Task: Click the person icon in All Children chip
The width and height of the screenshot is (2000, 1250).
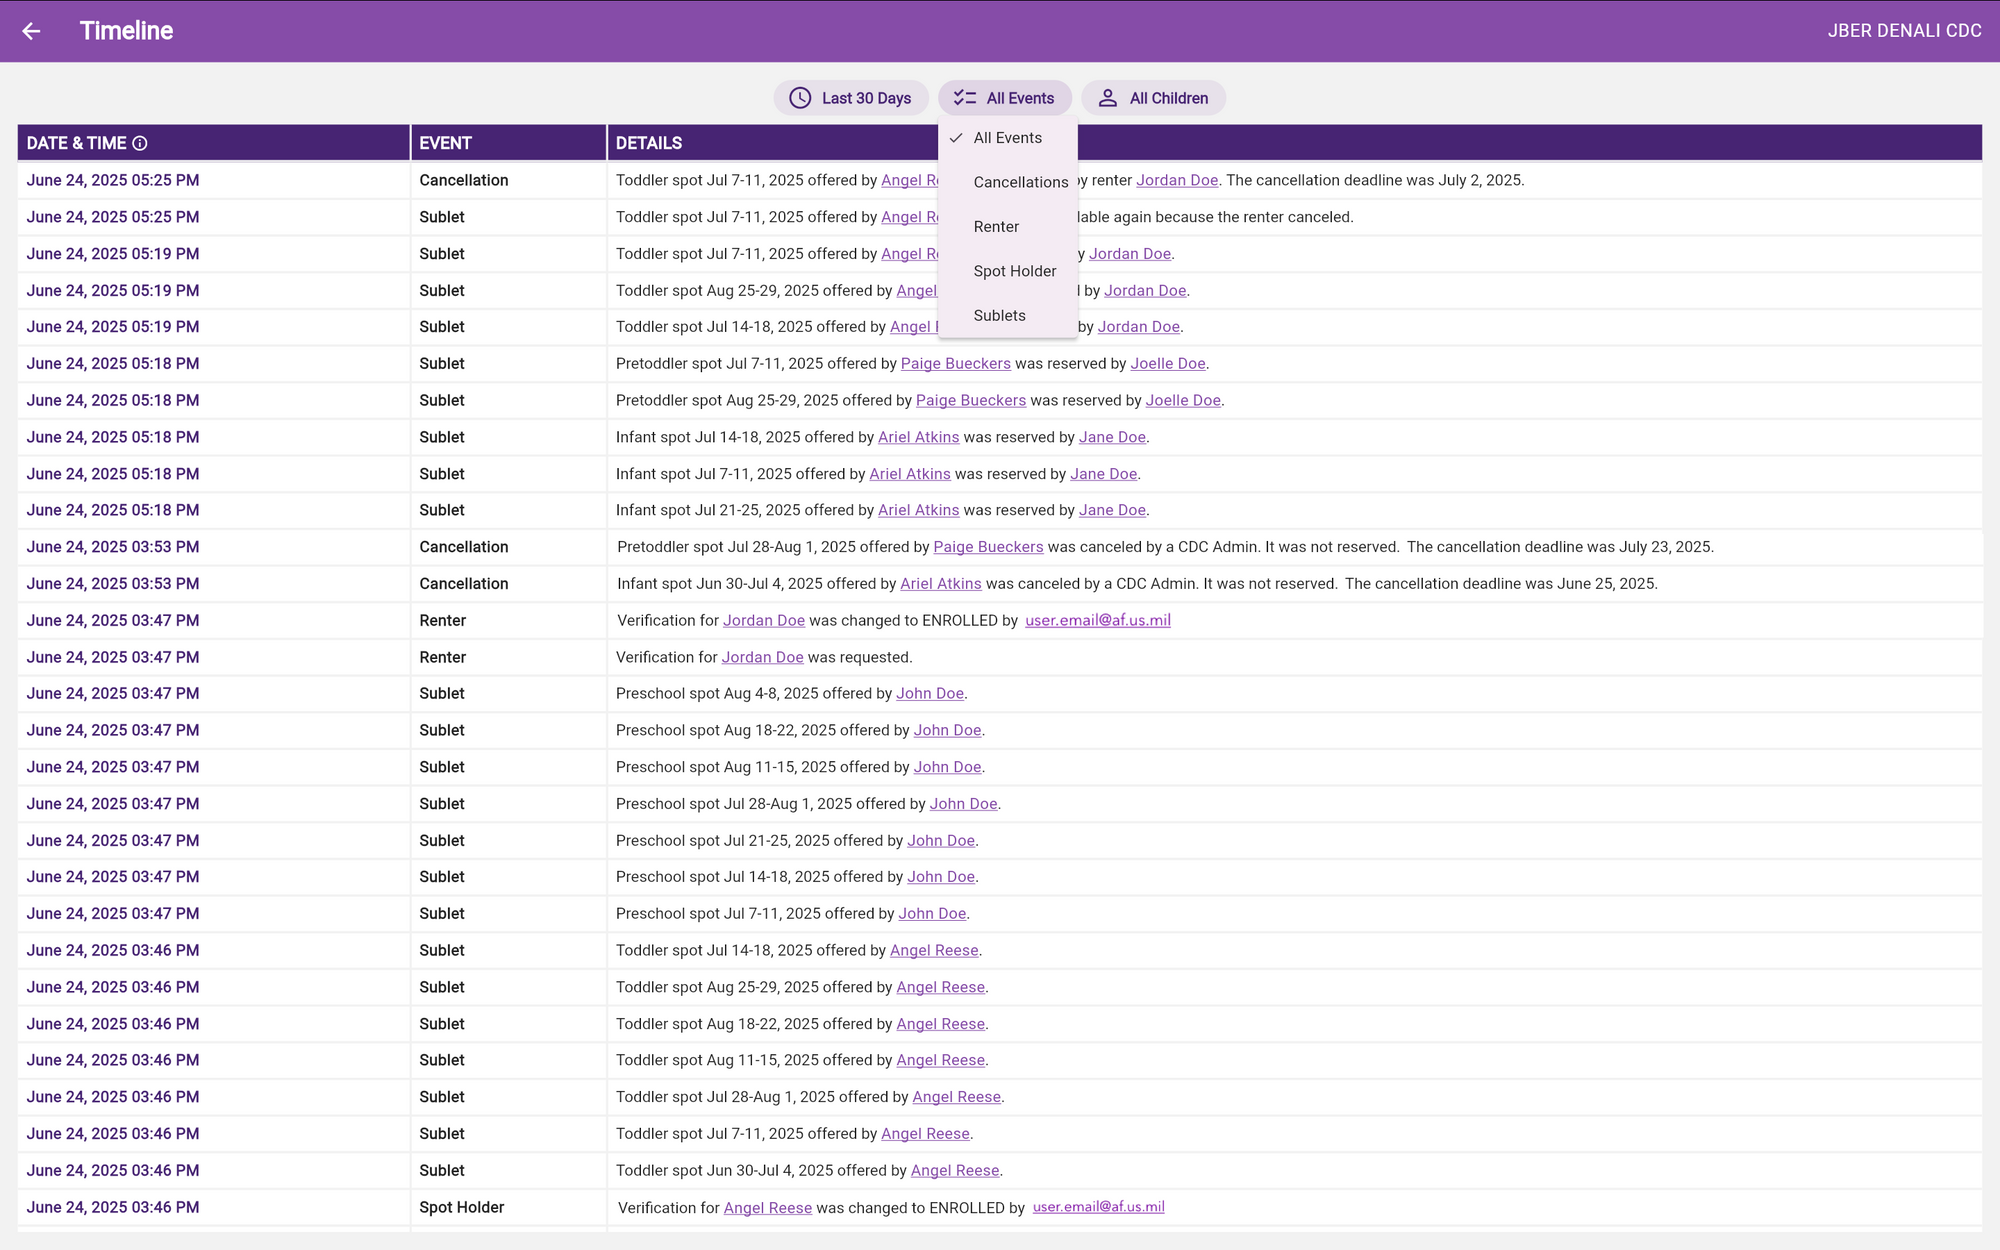Action: (1108, 98)
